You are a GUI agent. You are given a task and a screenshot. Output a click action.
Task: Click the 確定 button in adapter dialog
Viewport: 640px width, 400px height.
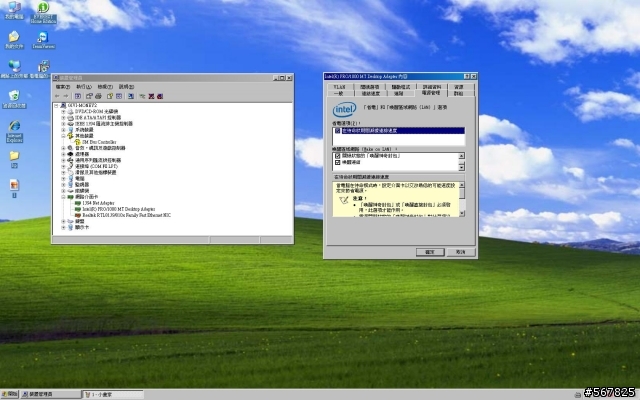coord(430,252)
